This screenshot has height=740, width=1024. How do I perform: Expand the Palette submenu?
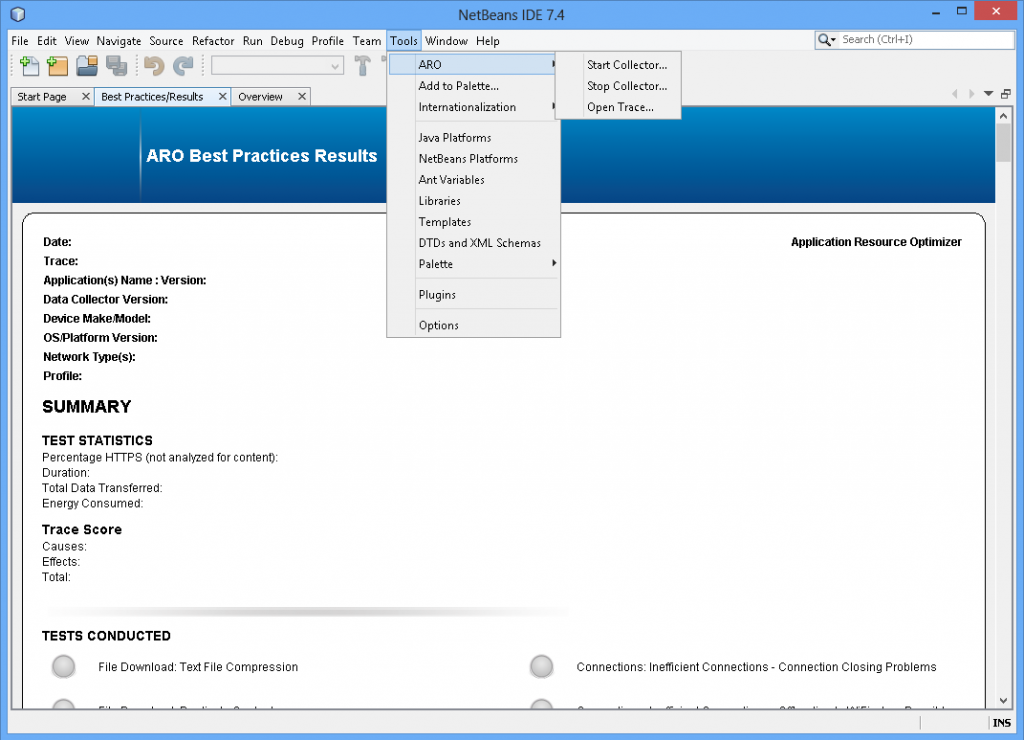[x=473, y=264]
